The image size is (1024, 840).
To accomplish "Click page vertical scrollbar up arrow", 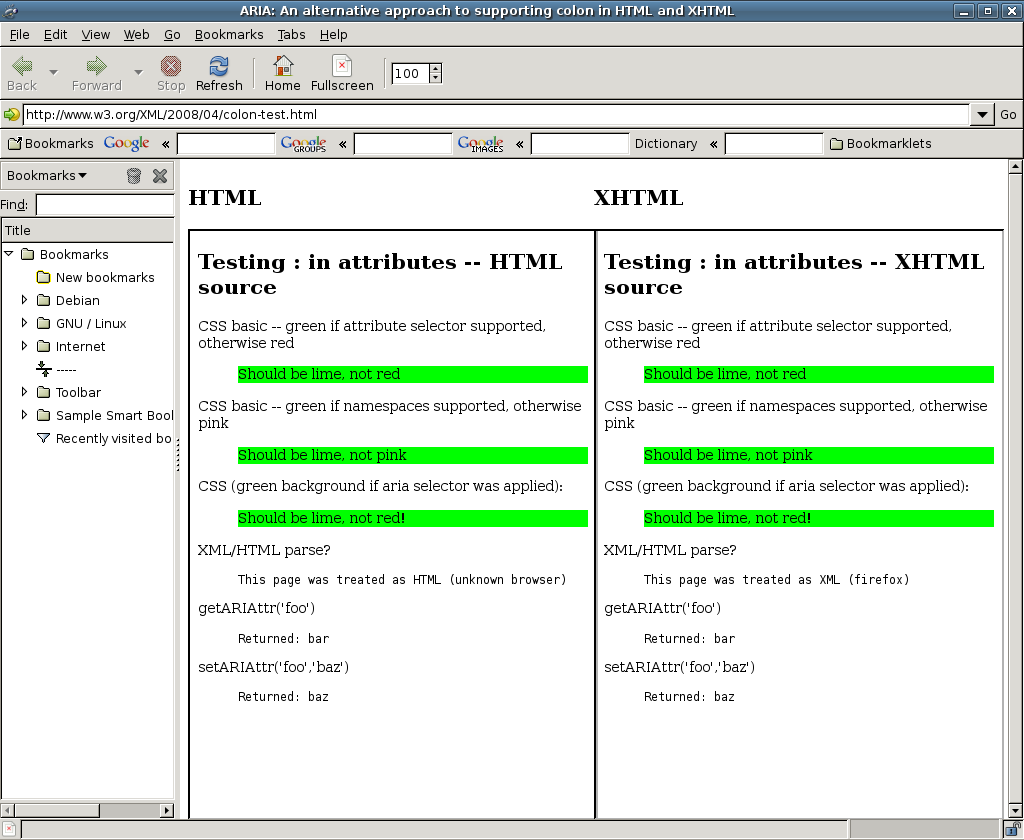I will point(1015,167).
